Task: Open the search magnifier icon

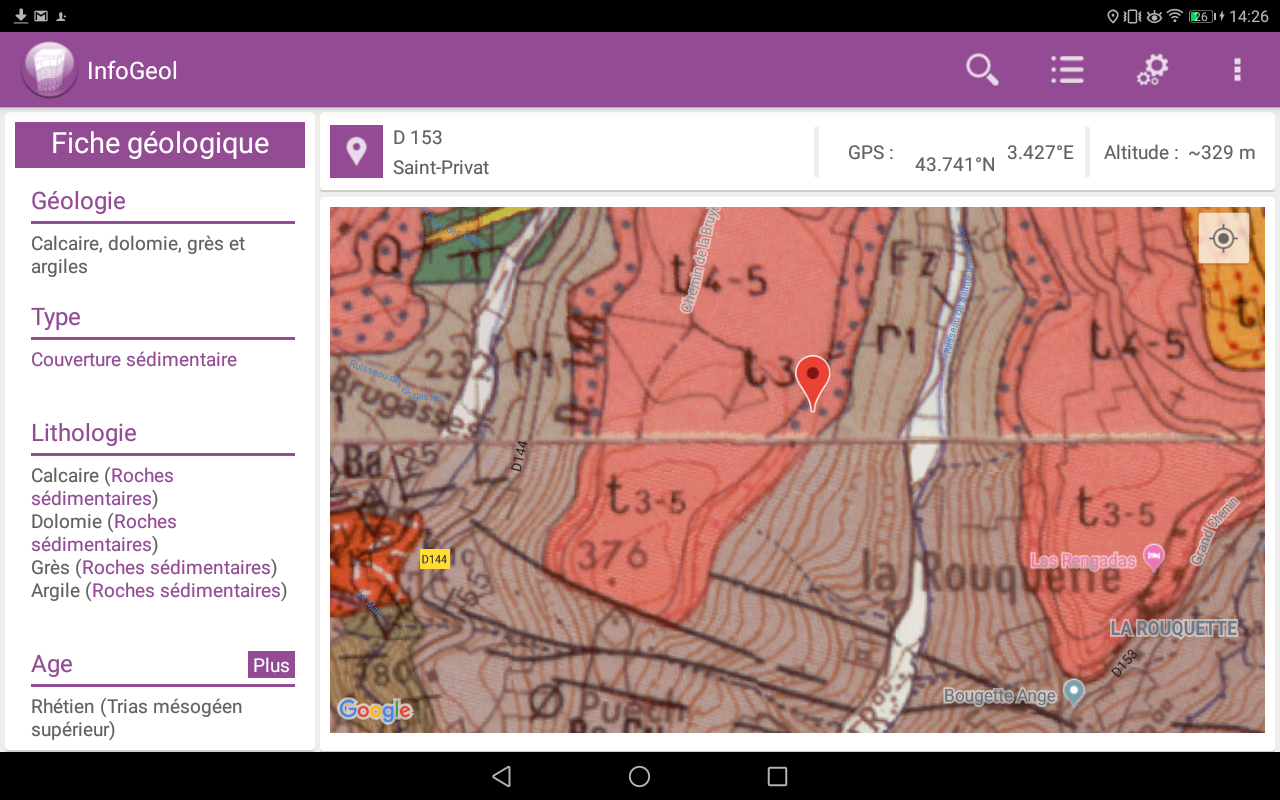Action: [x=982, y=70]
